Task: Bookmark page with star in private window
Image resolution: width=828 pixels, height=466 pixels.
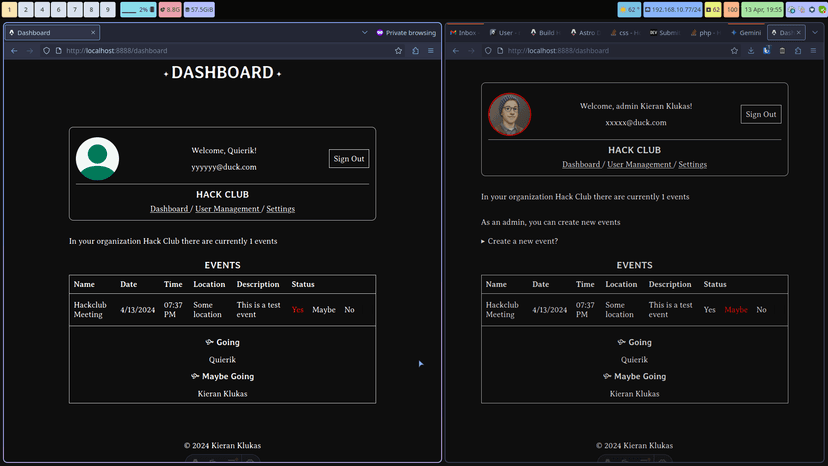Action: pyautogui.click(x=398, y=50)
